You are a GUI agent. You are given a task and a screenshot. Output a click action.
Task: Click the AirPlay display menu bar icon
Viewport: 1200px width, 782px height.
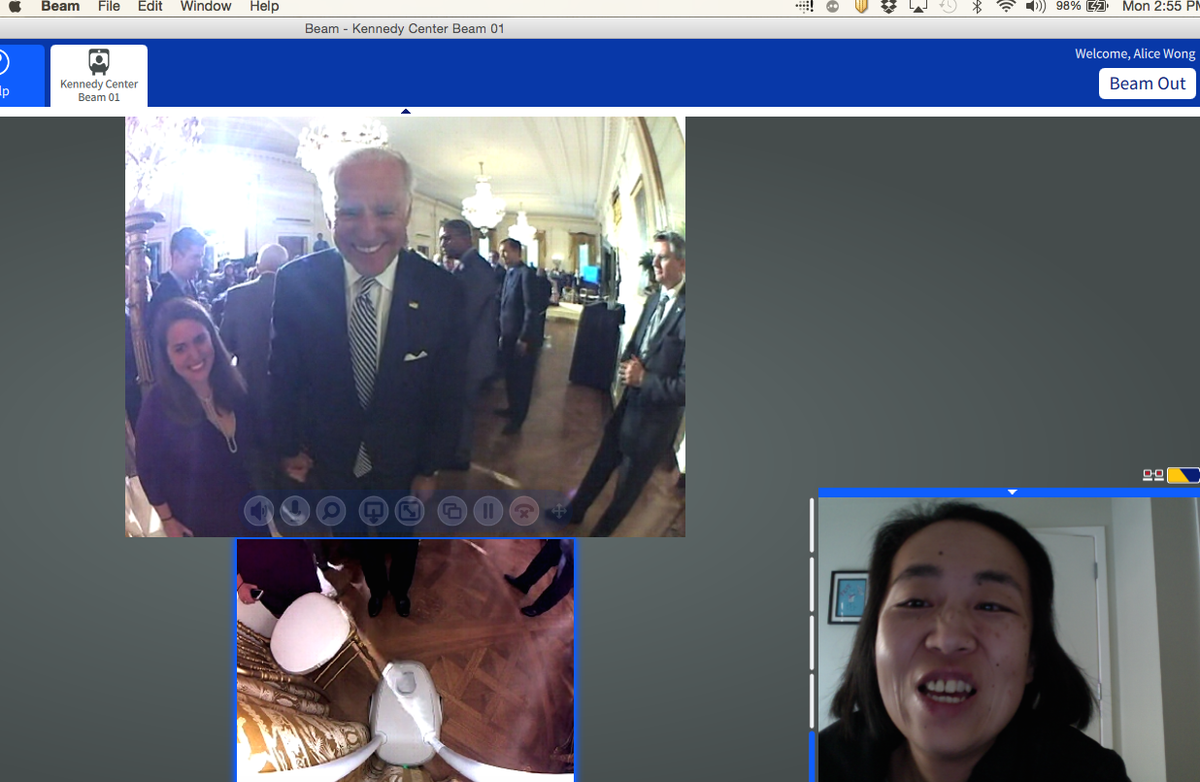918,6
